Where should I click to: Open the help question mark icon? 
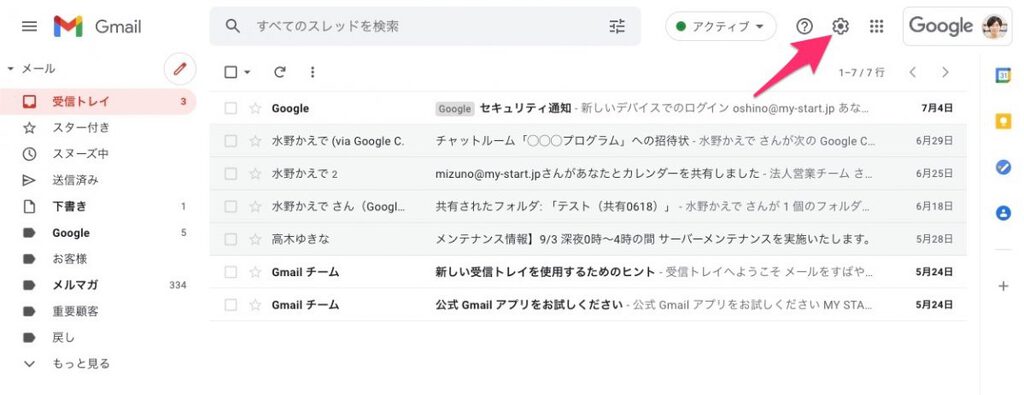pyautogui.click(x=805, y=26)
